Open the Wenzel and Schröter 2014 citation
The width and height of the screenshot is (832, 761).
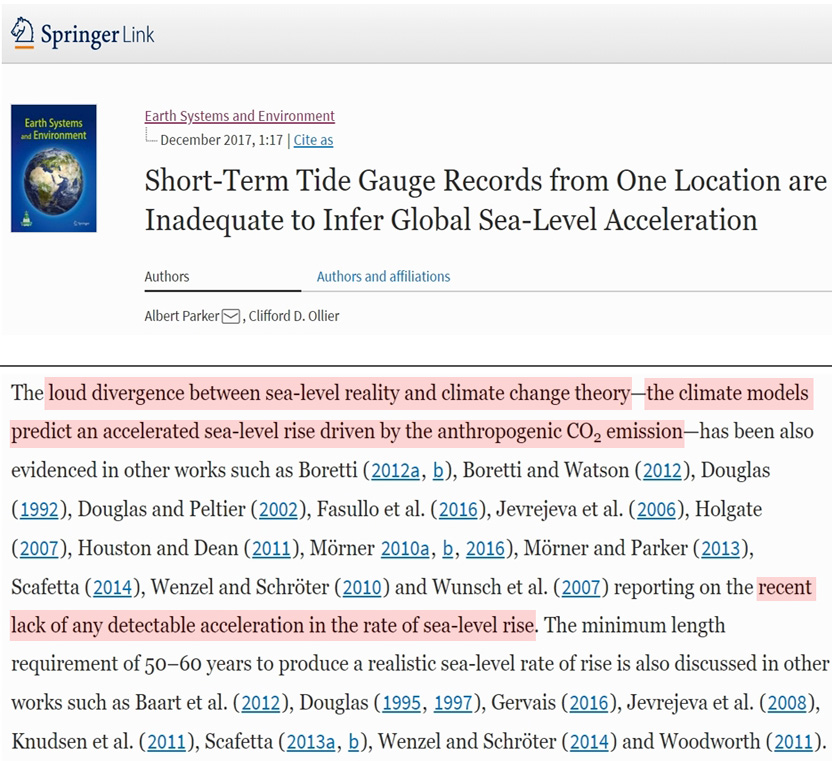click(x=589, y=742)
